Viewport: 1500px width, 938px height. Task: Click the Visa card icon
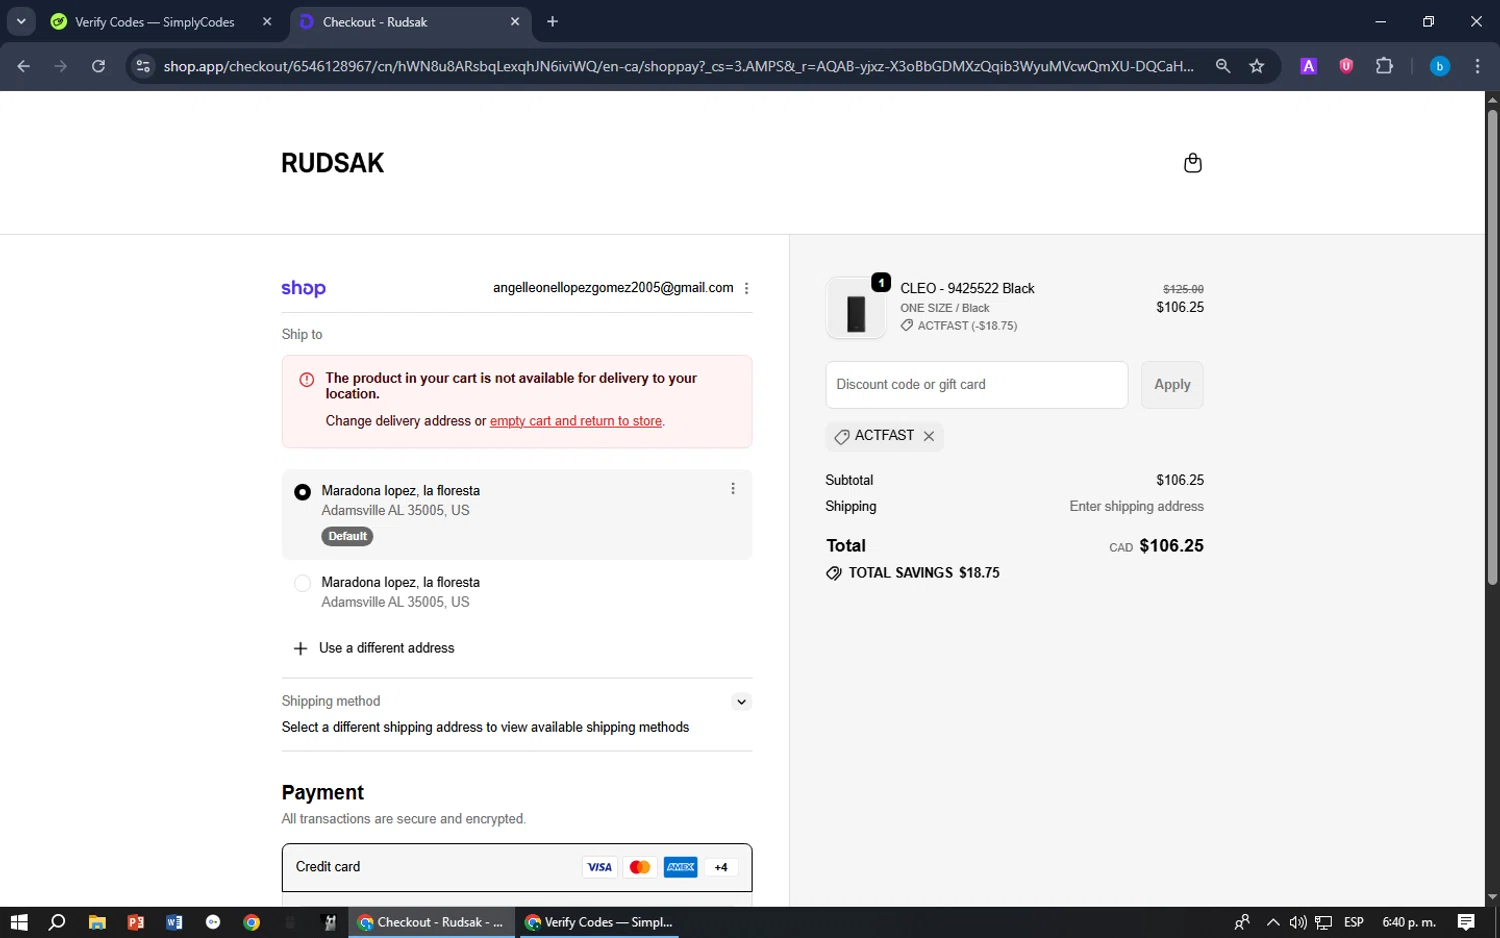tap(599, 867)
